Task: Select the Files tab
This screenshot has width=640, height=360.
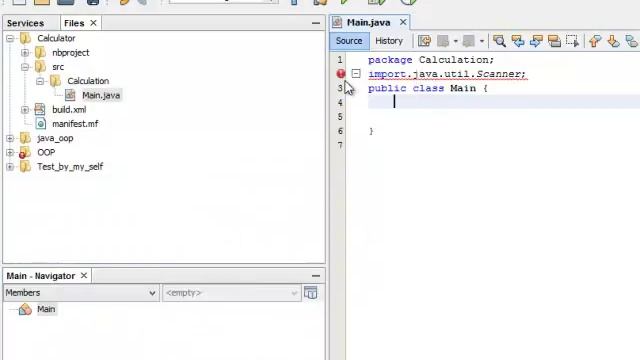Action: coord(74,23)
